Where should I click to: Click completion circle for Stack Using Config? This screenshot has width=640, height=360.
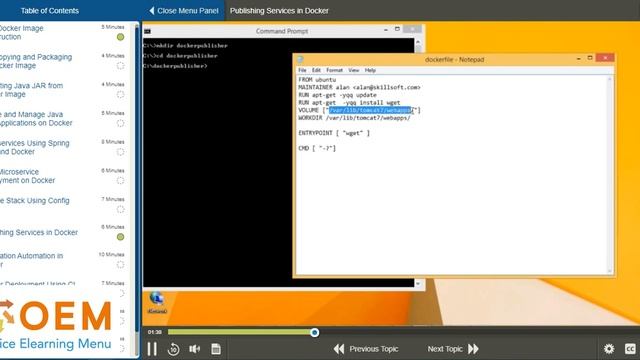click(120, 209)
